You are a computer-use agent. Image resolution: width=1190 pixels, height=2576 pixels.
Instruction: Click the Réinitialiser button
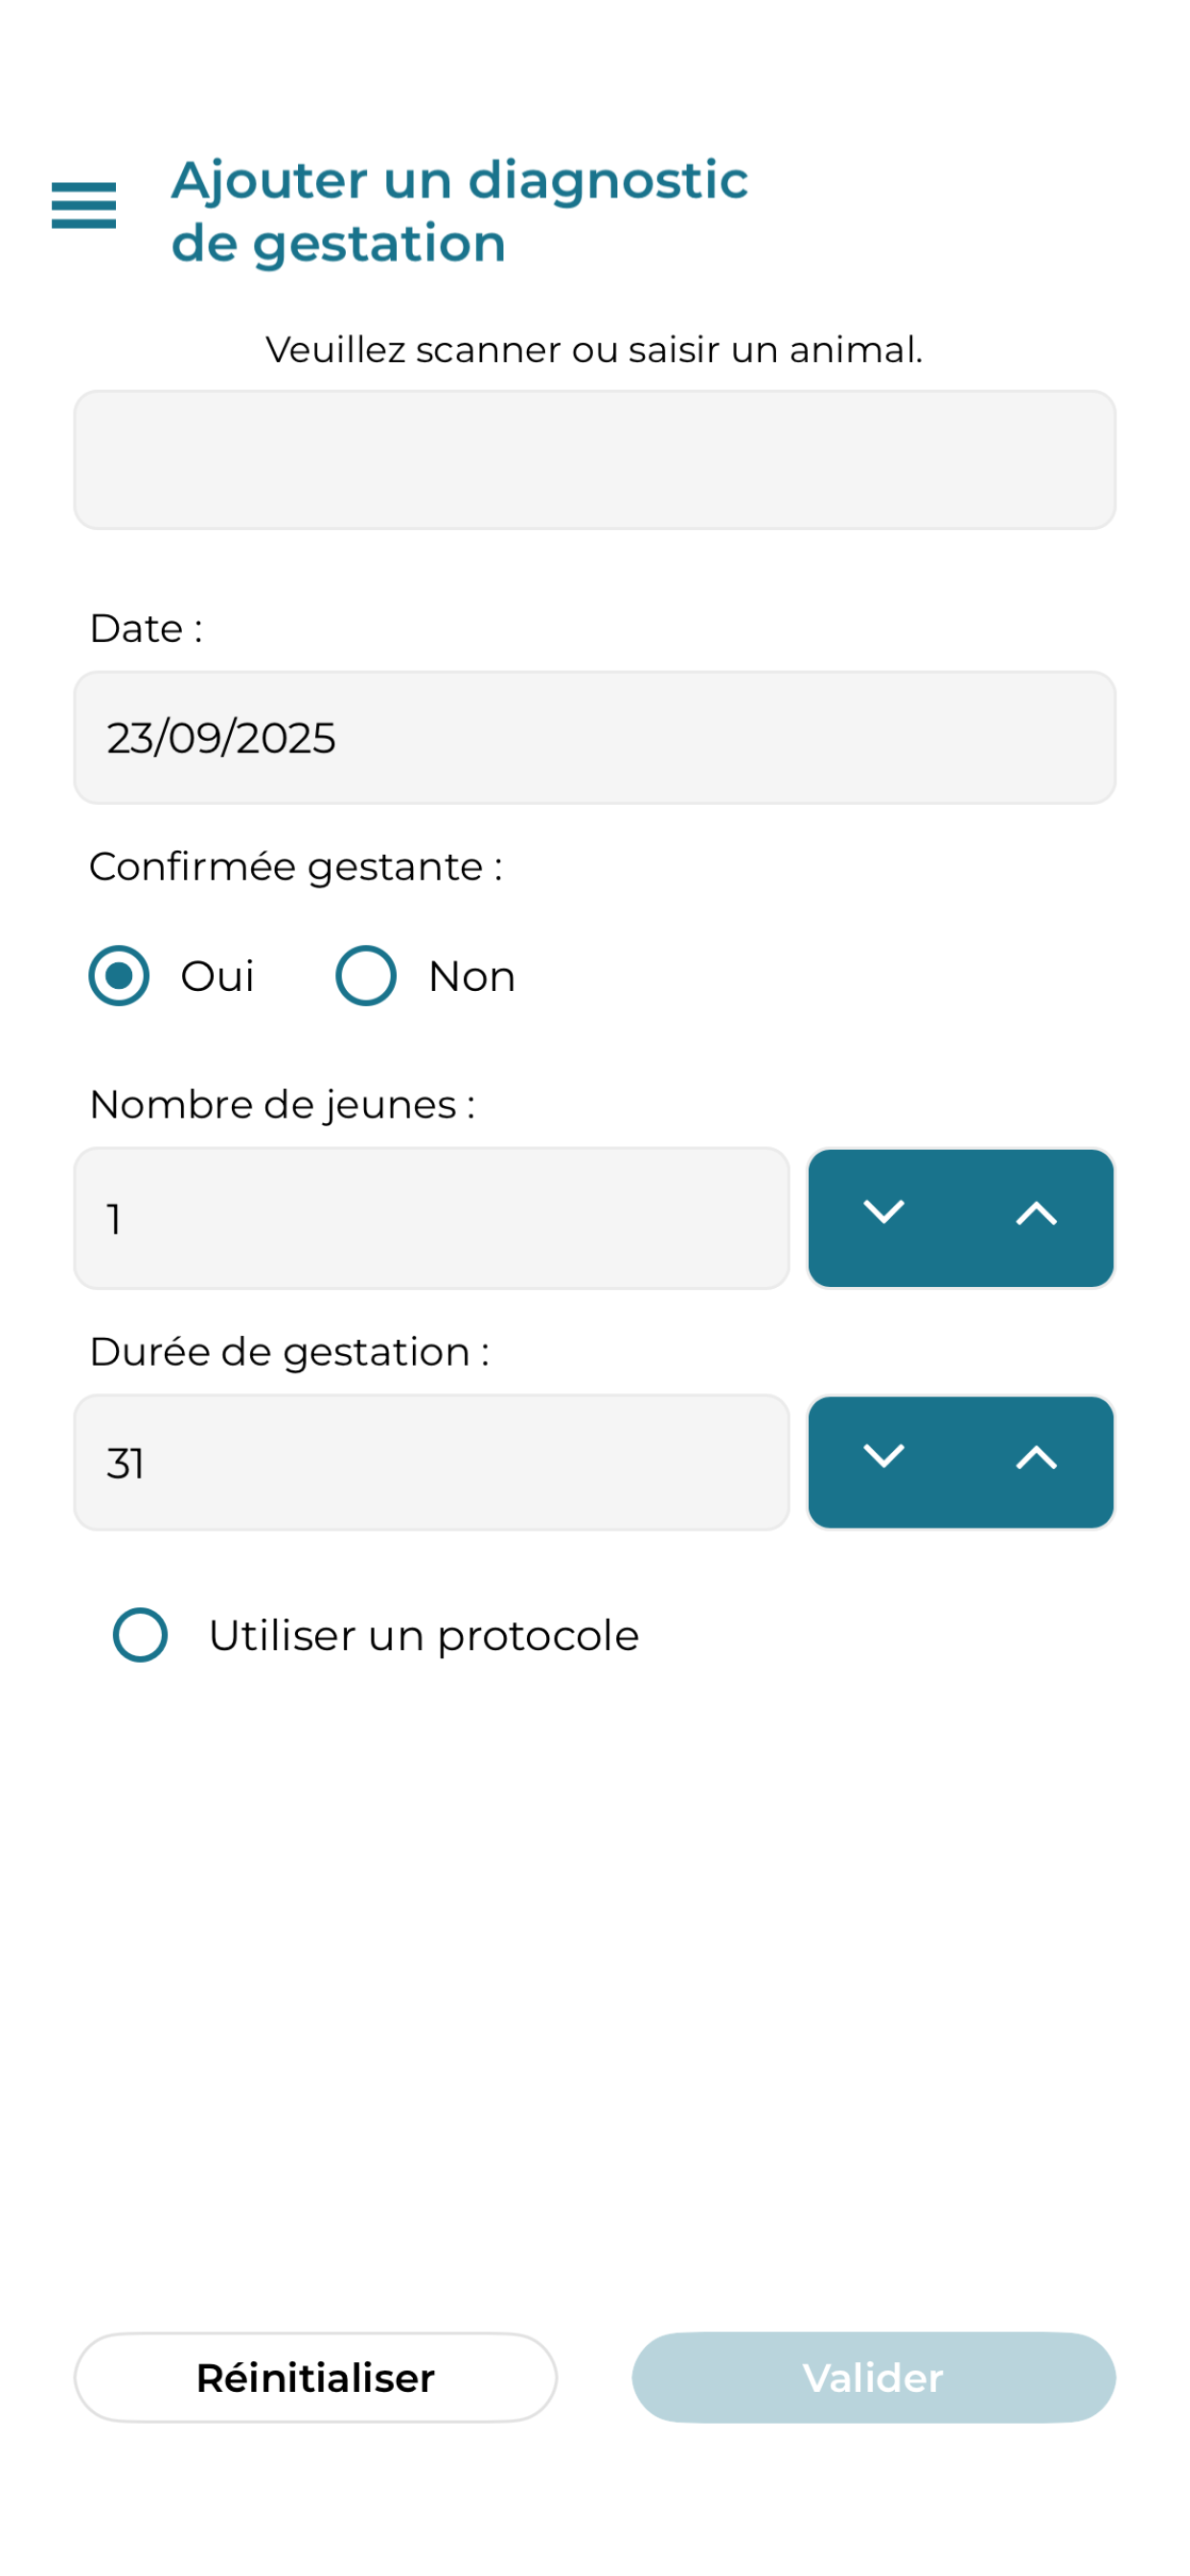pyautogui.click(x=316, y=2377)
